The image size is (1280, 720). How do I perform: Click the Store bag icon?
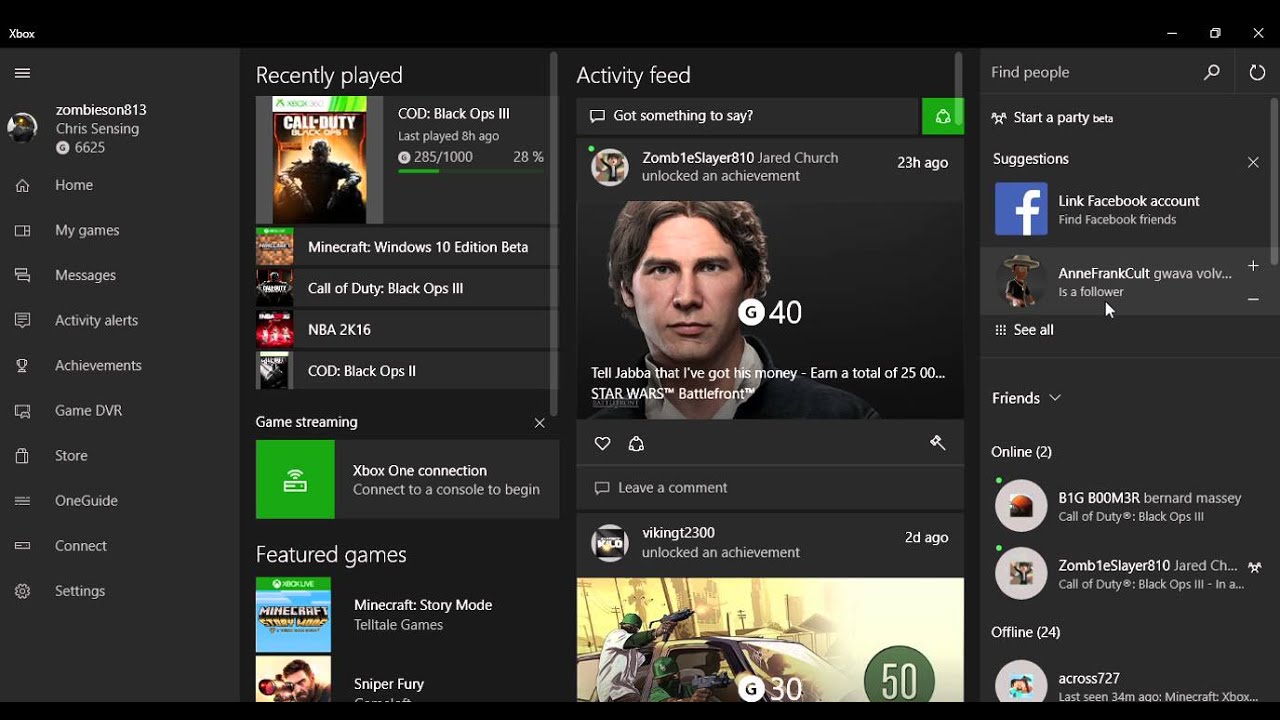pos(22,455)
